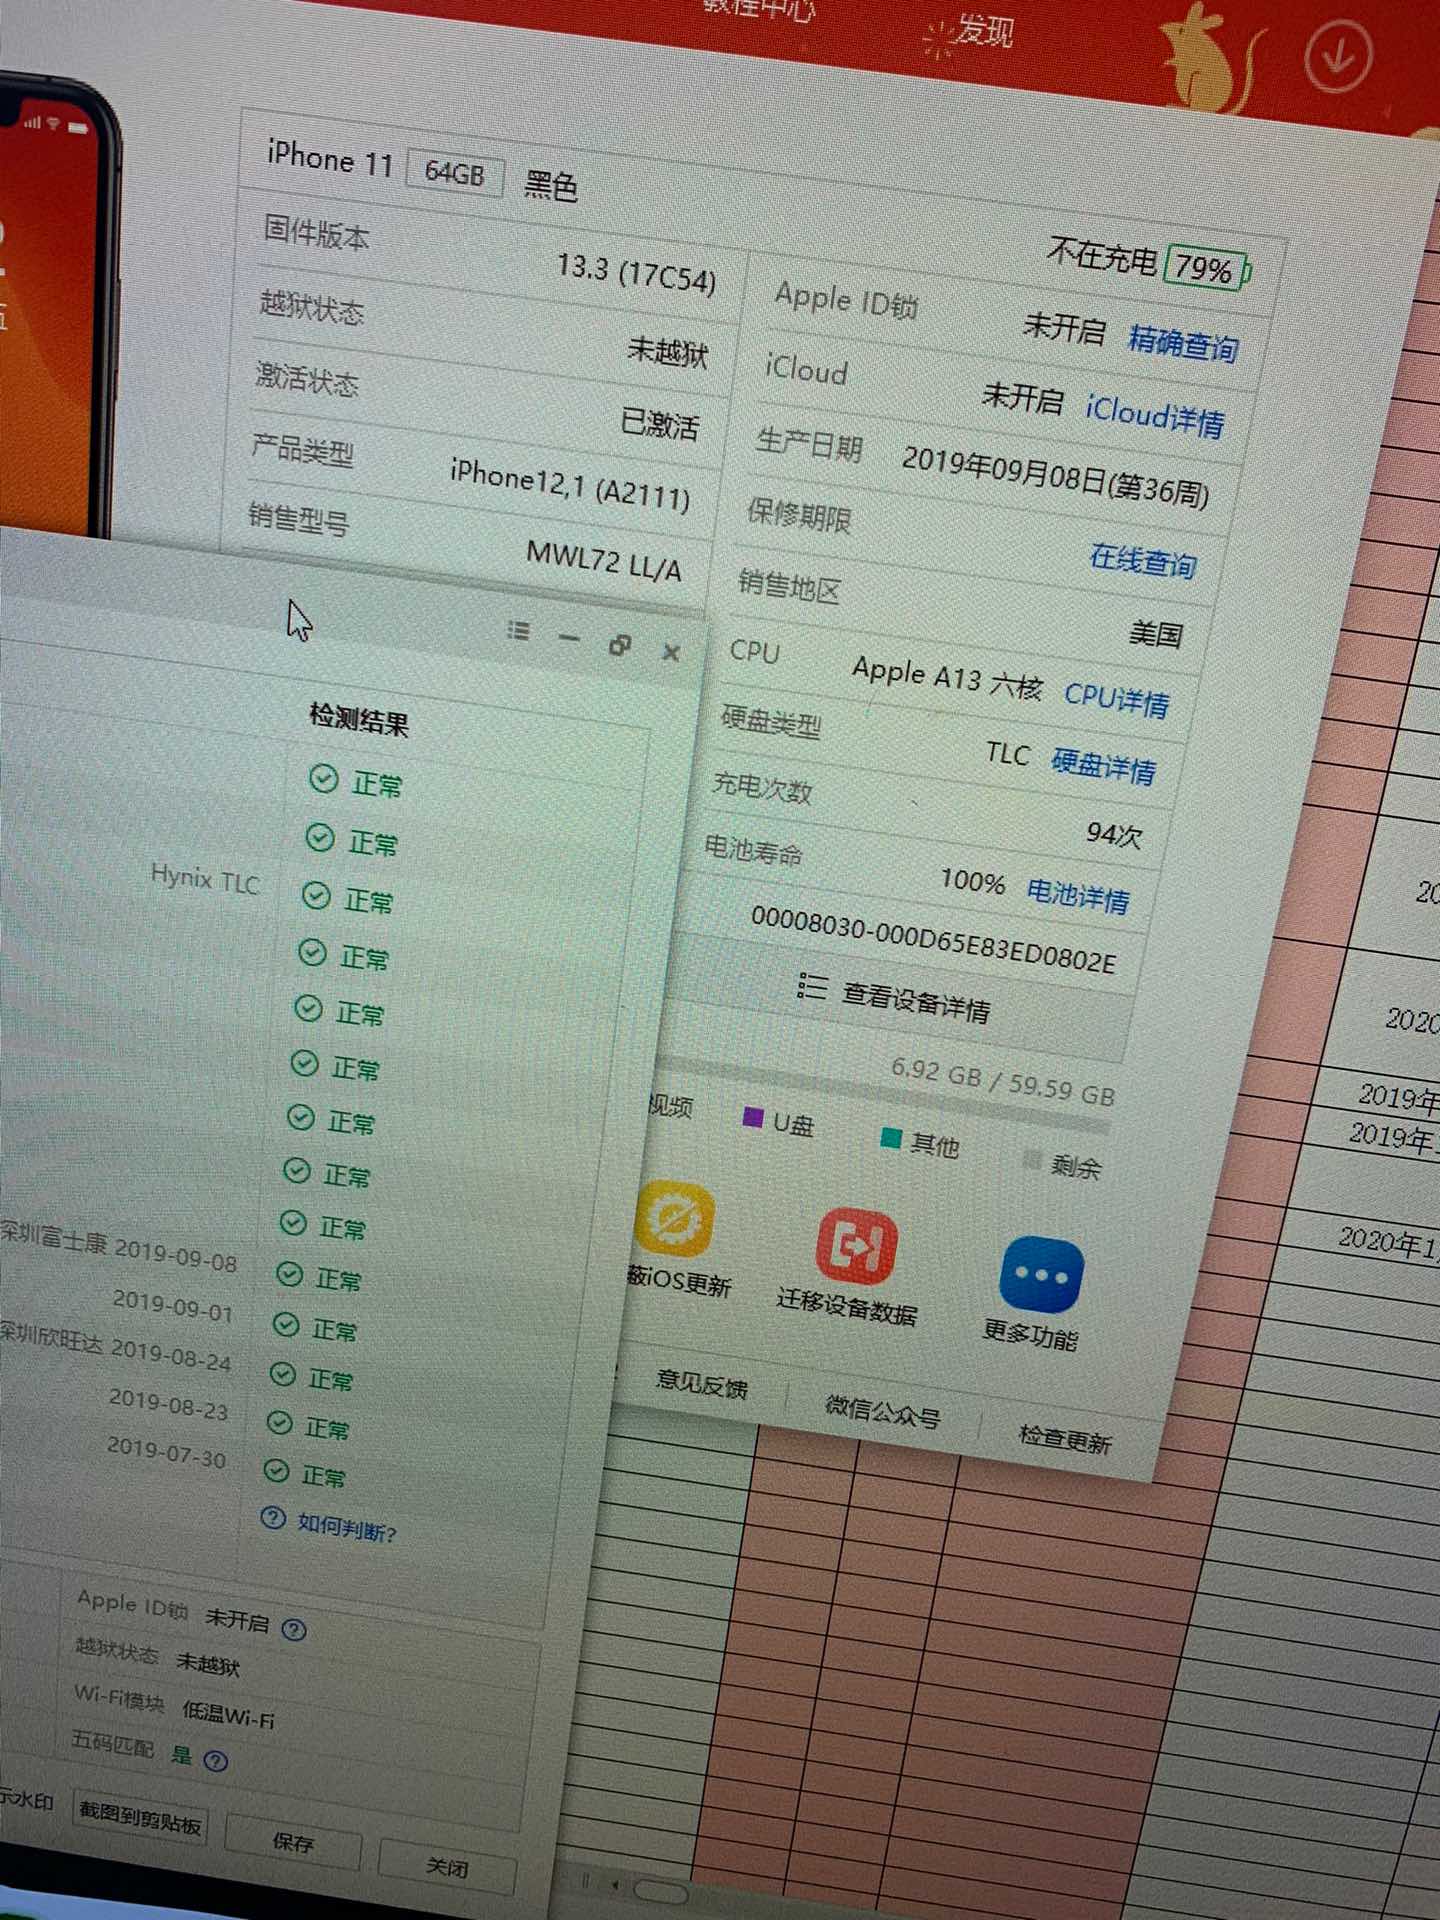Minimize the report window
Screen dimensions: 1440x1920
tap(569, 638)
